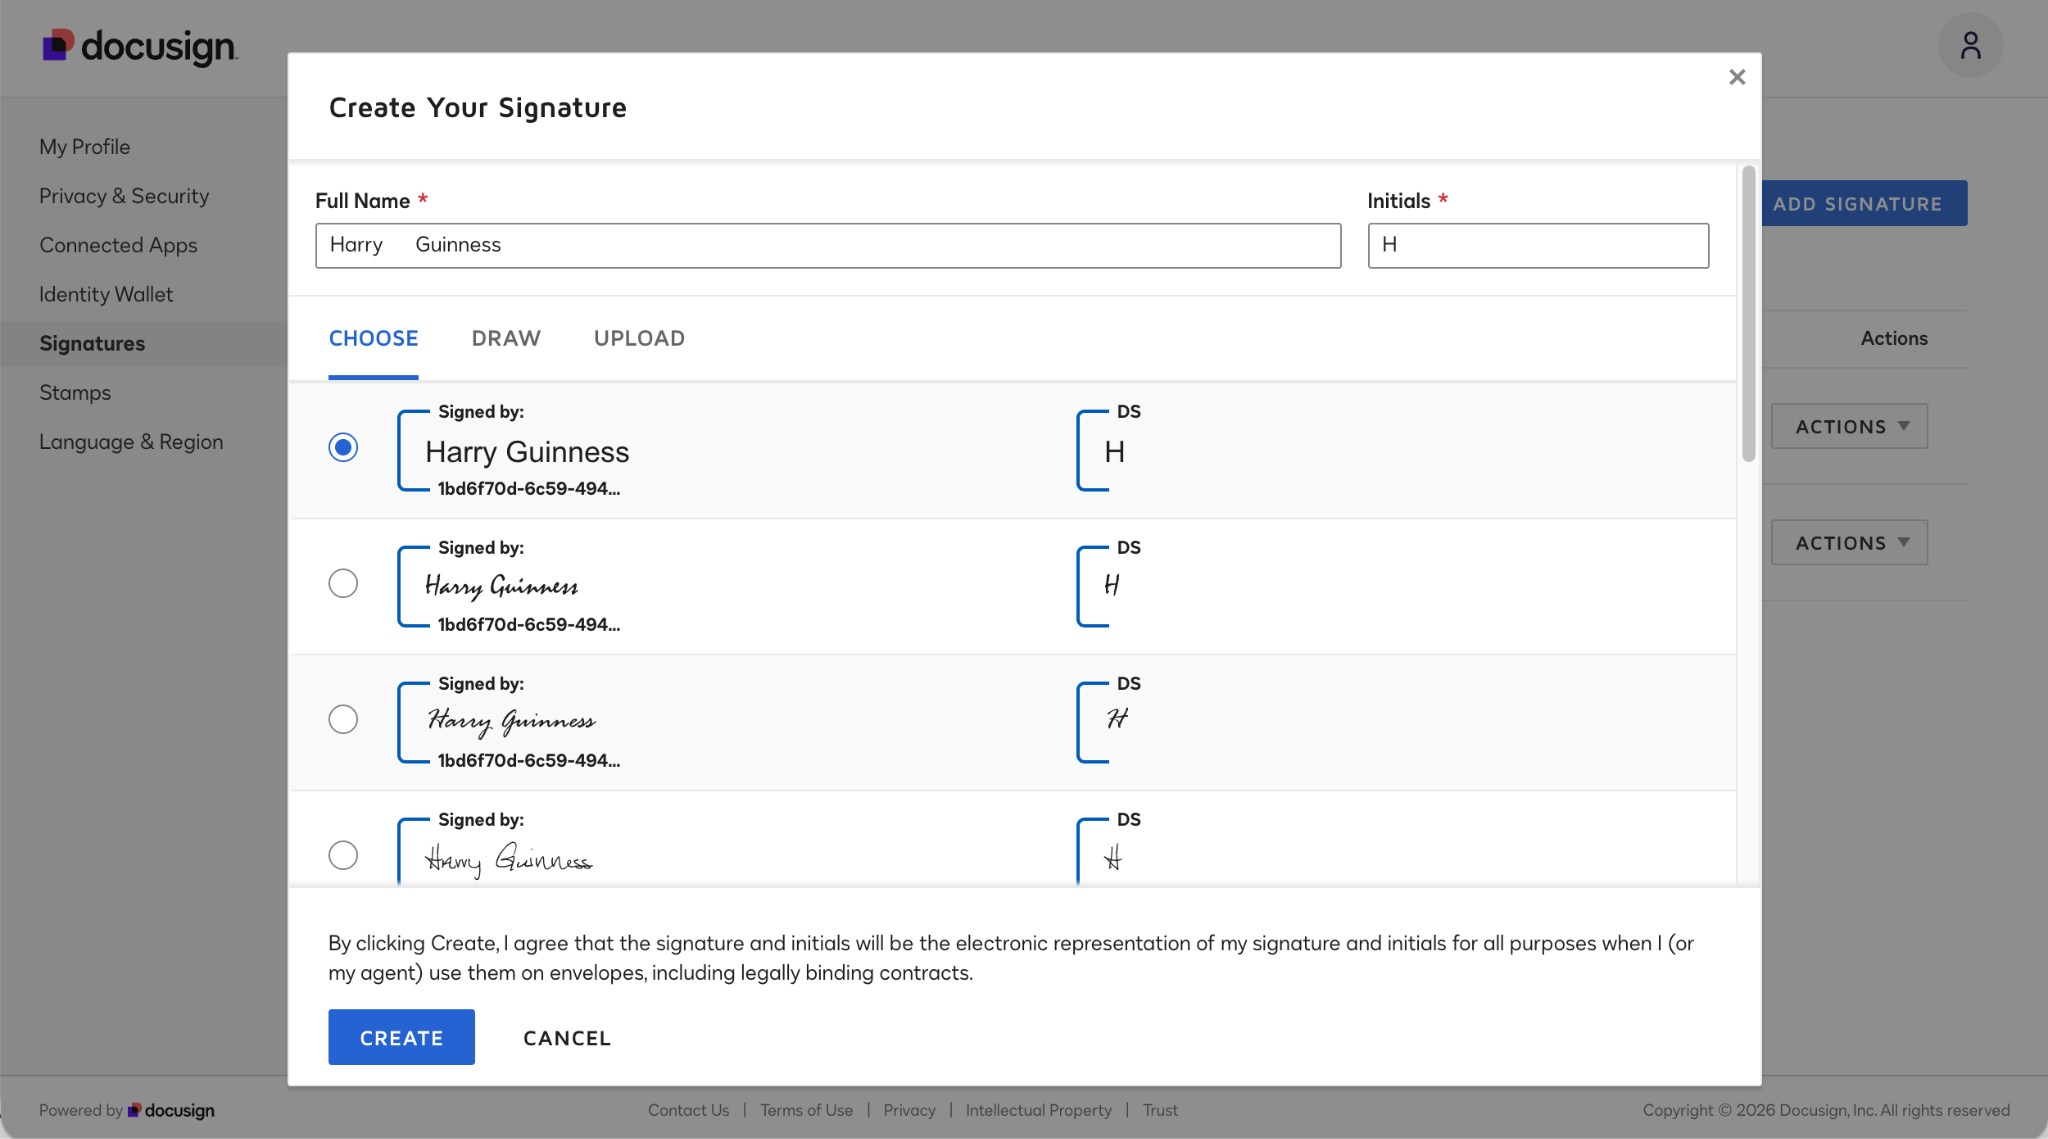The width and height of the screenshot is (2048, 1139).
Task: Click the CREATE button
Action: (x=401, y=1037)
